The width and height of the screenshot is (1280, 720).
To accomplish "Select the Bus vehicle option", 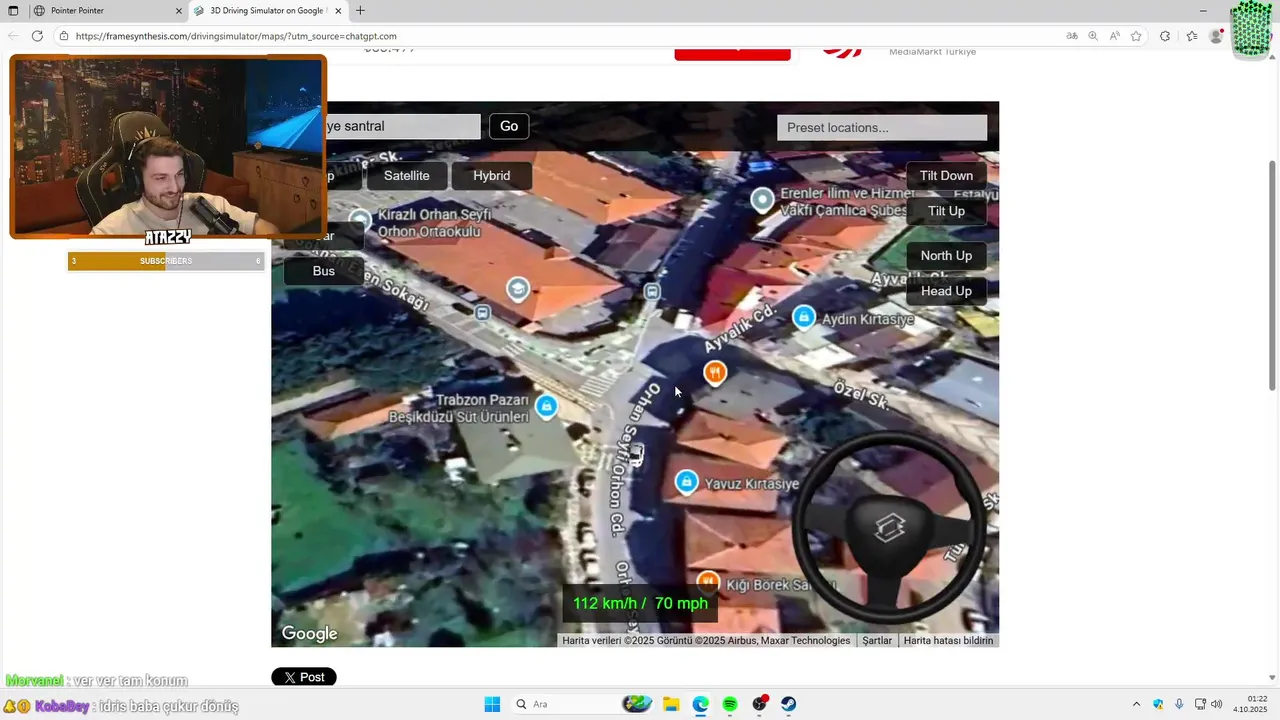I will 324,271.
